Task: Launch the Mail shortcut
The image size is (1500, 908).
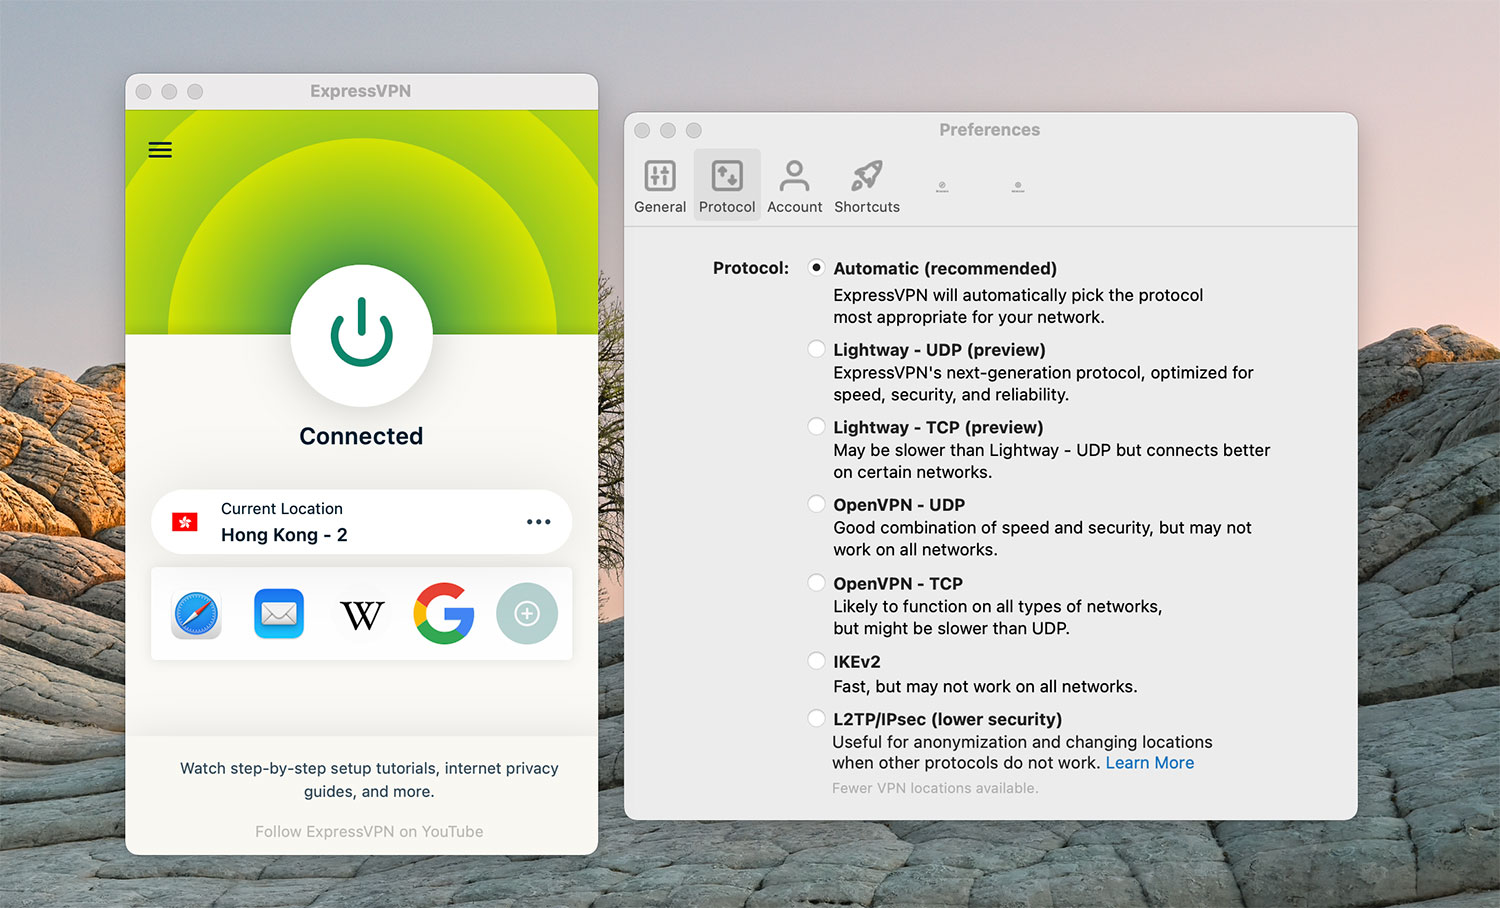Action: point(279,613)
